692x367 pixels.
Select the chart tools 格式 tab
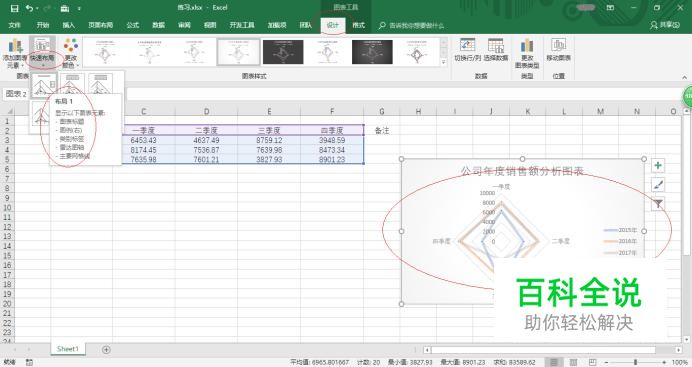(x=358, y=25)
